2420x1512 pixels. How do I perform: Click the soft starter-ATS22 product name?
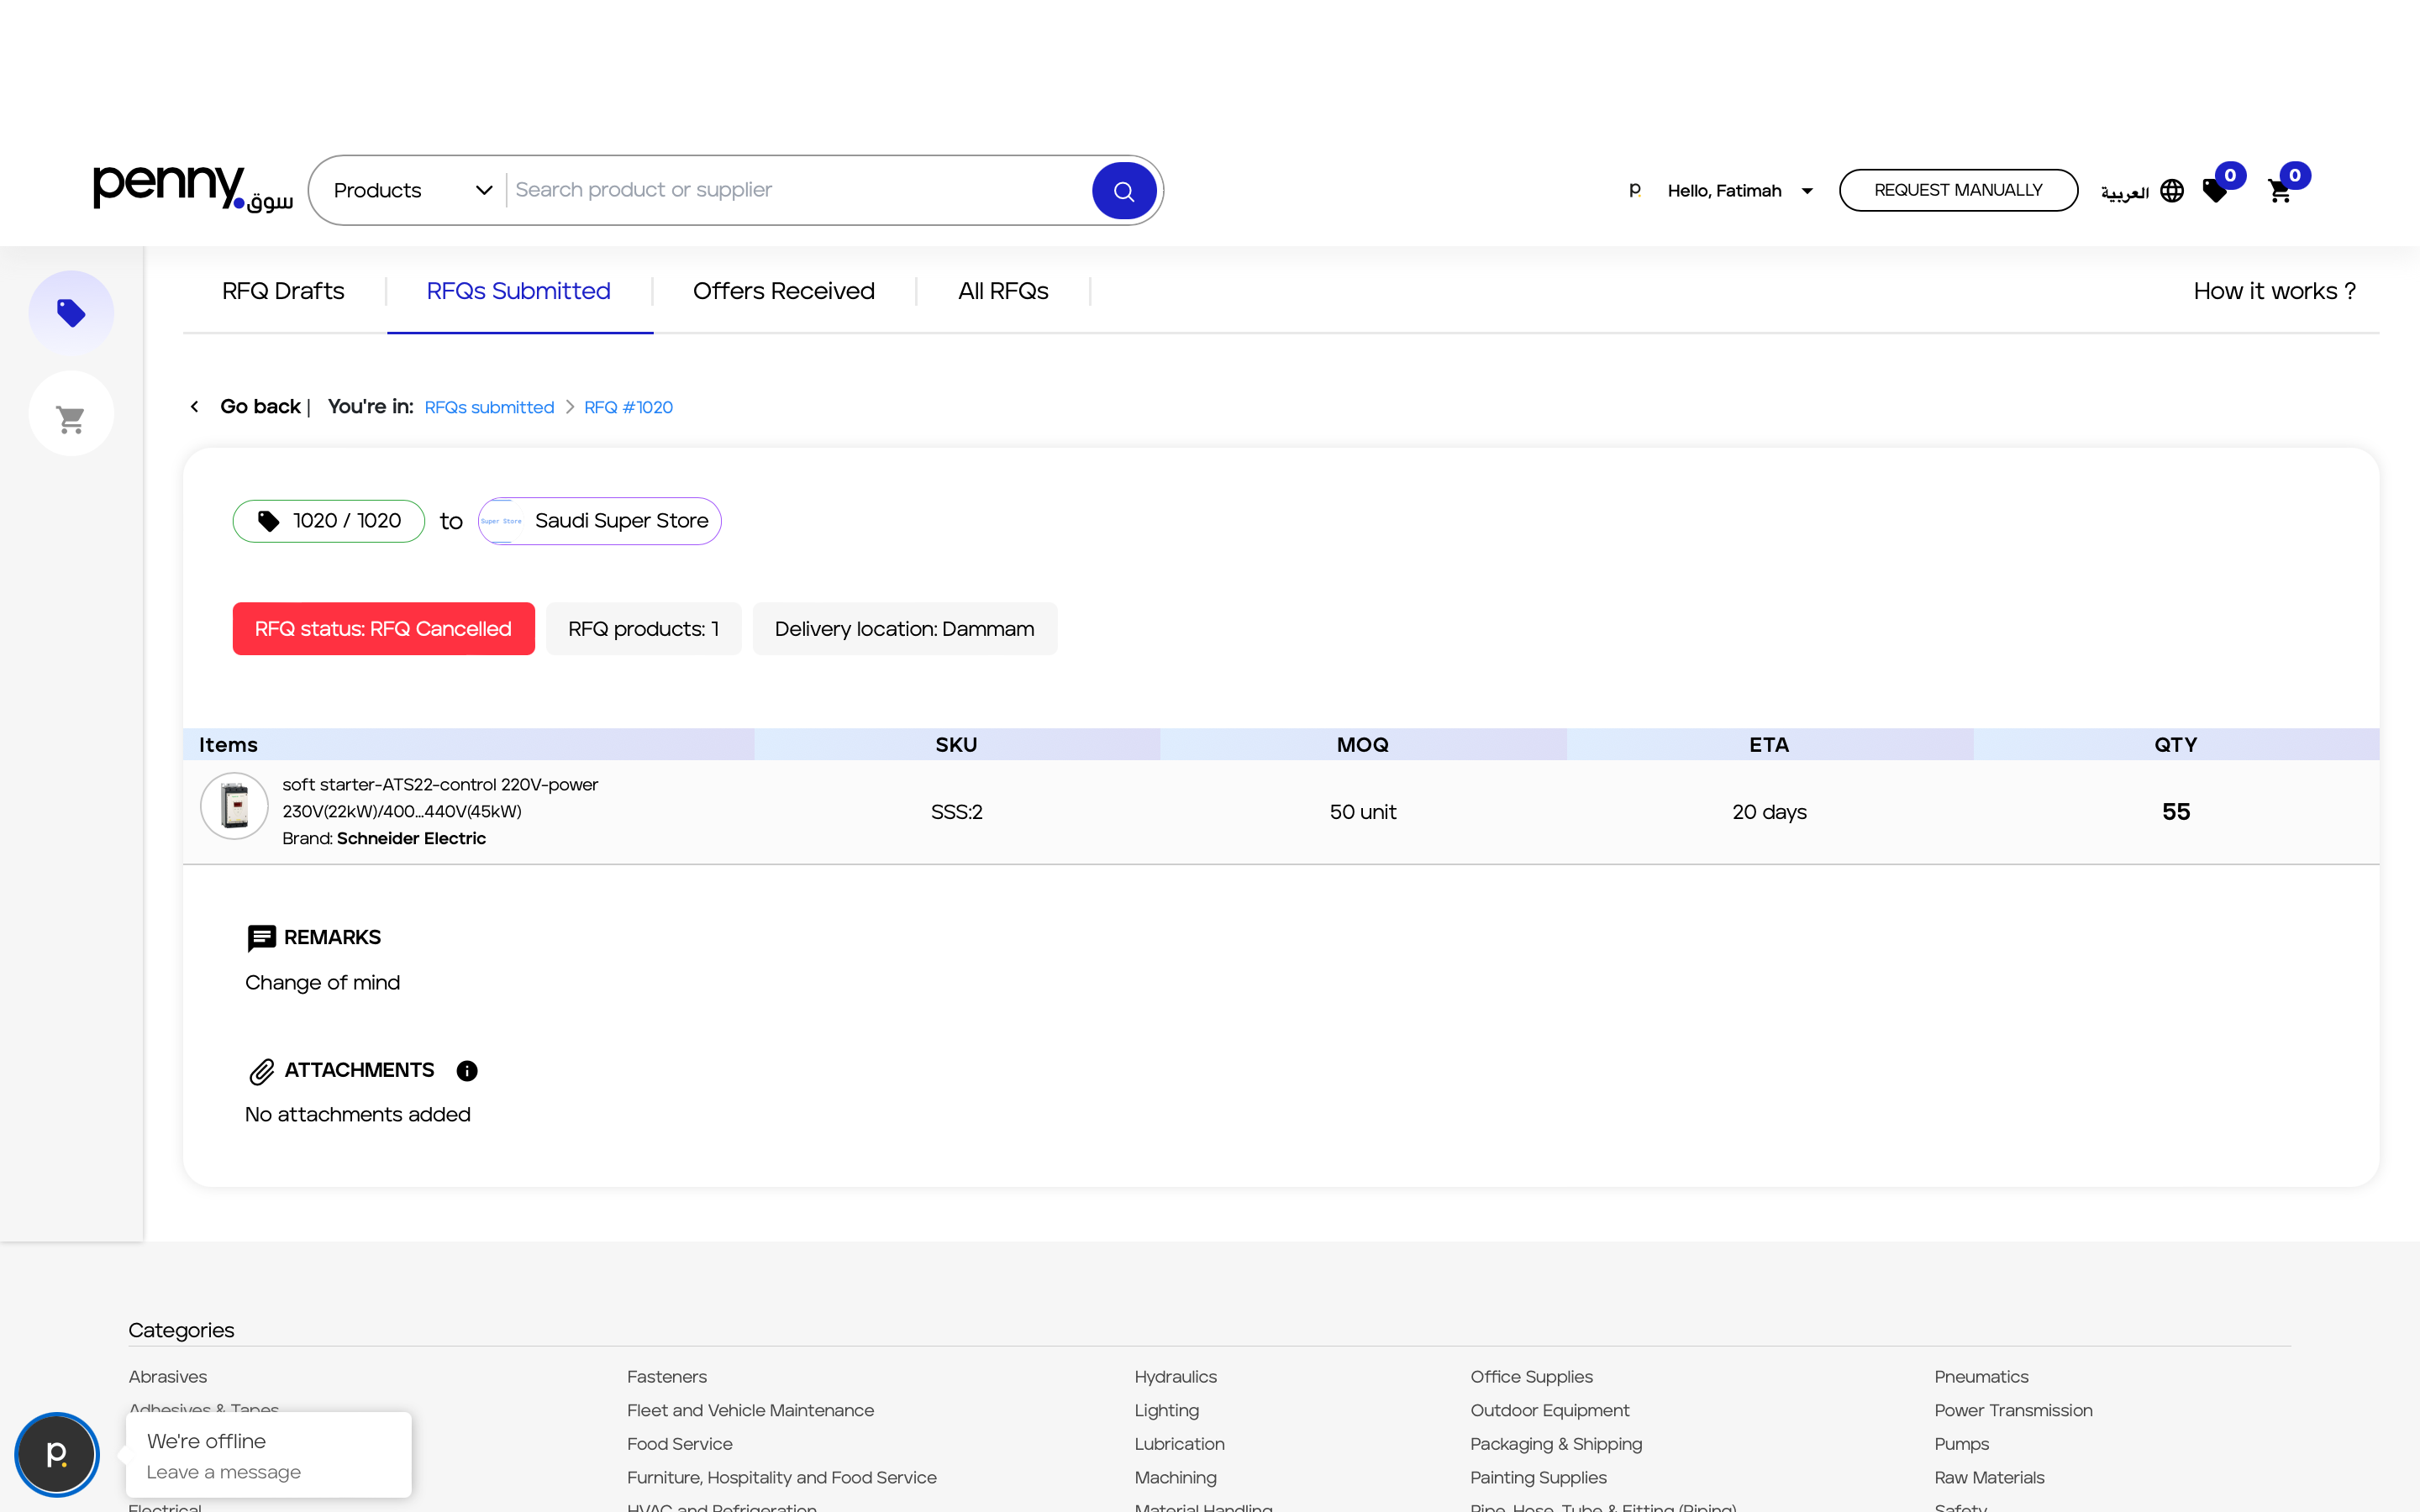pyautogui.click(x=440, y=798)
